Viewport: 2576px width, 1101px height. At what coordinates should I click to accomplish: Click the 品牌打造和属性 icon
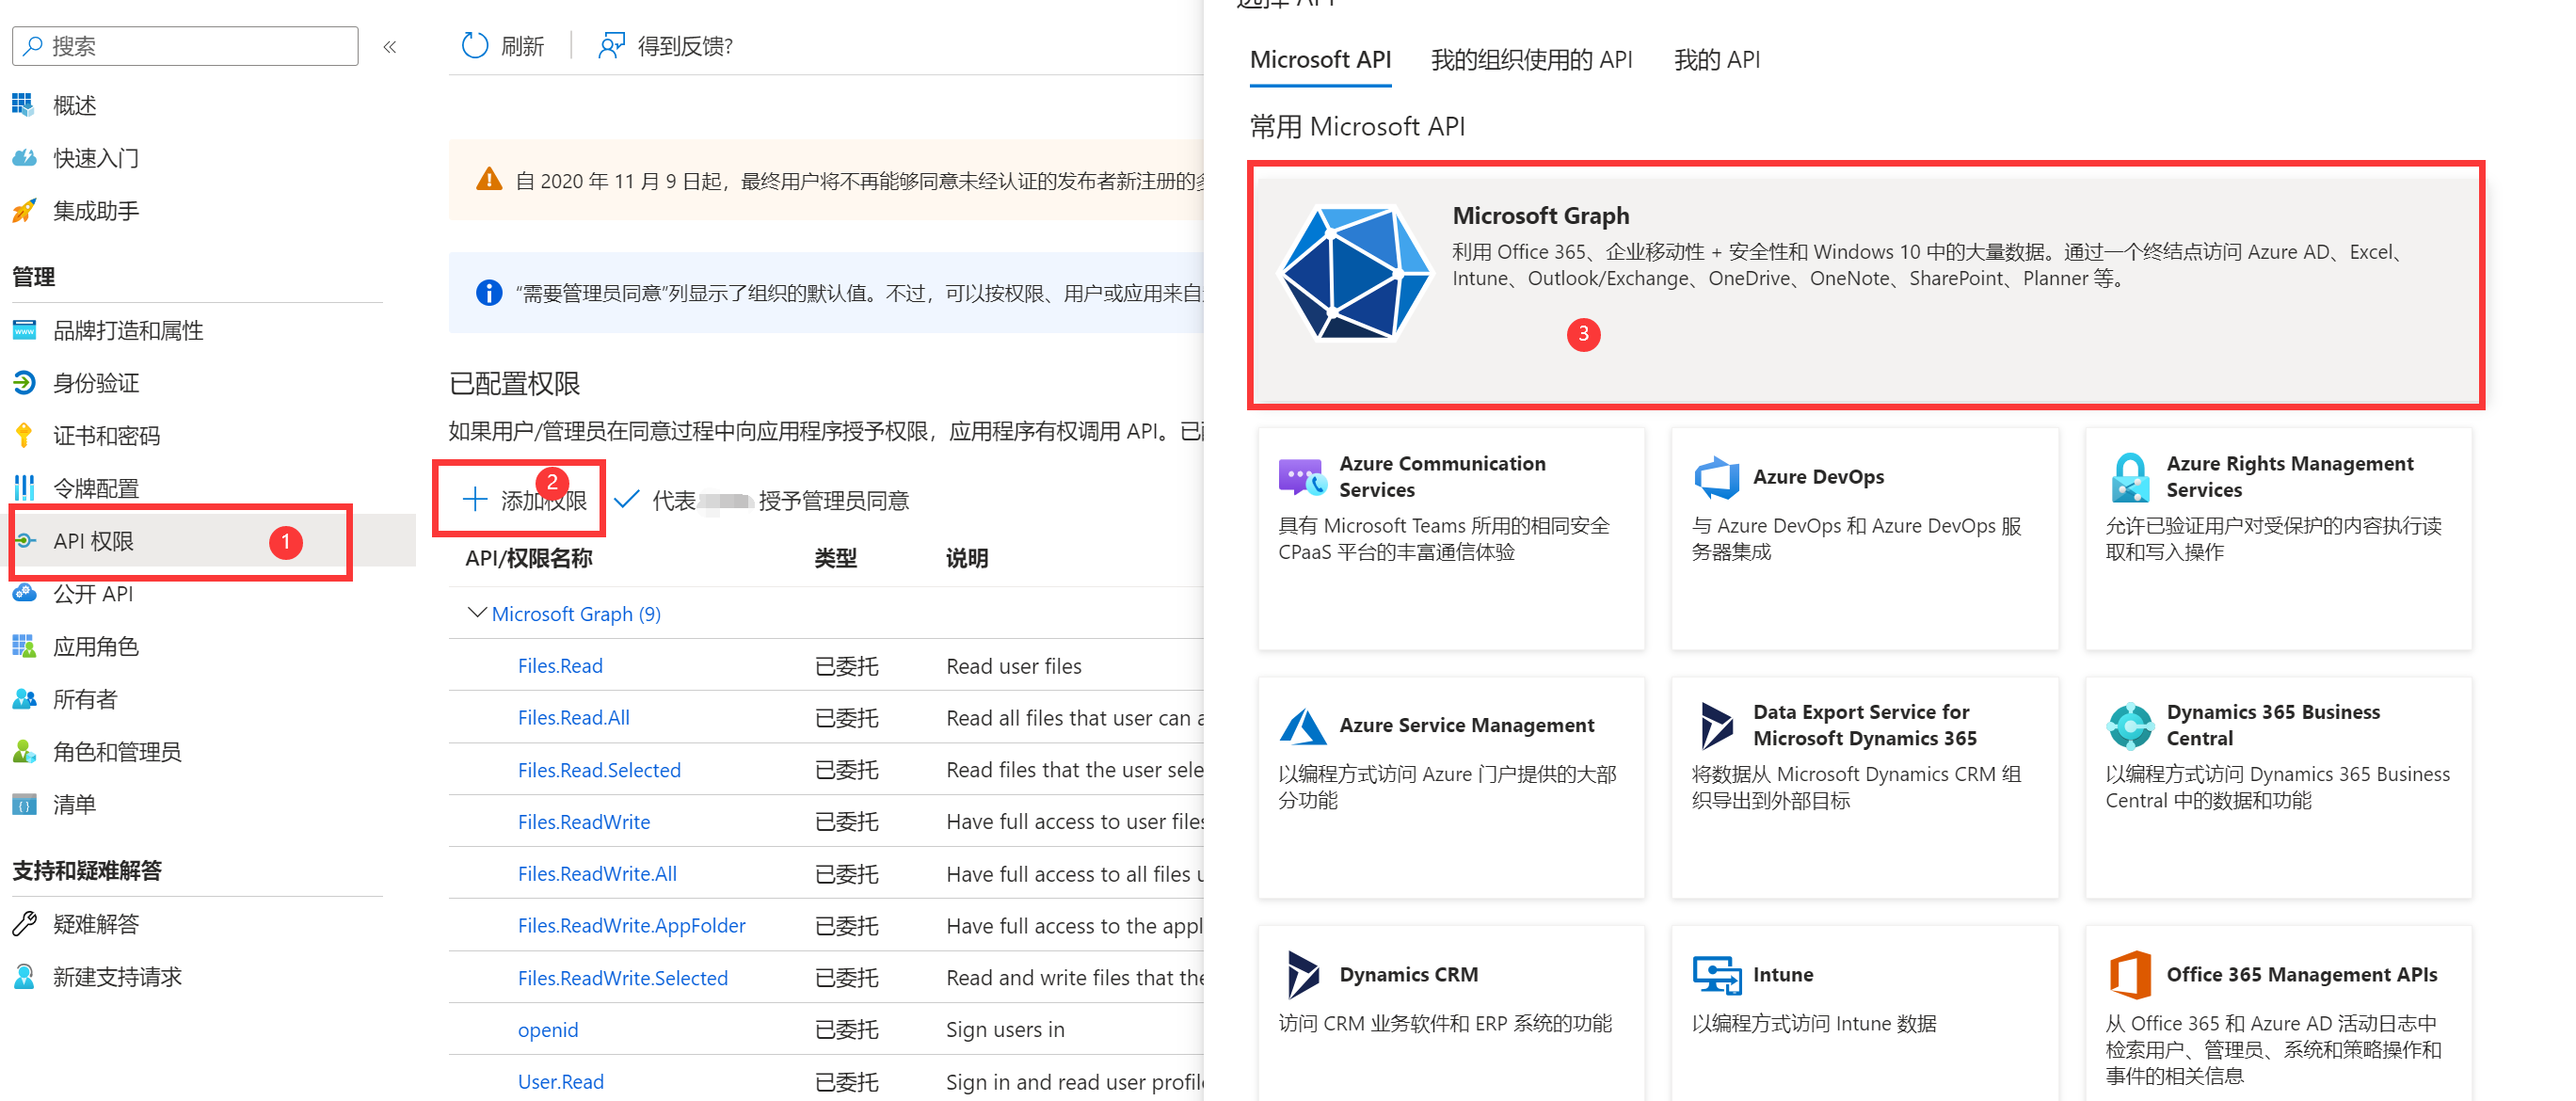[24, 330]
